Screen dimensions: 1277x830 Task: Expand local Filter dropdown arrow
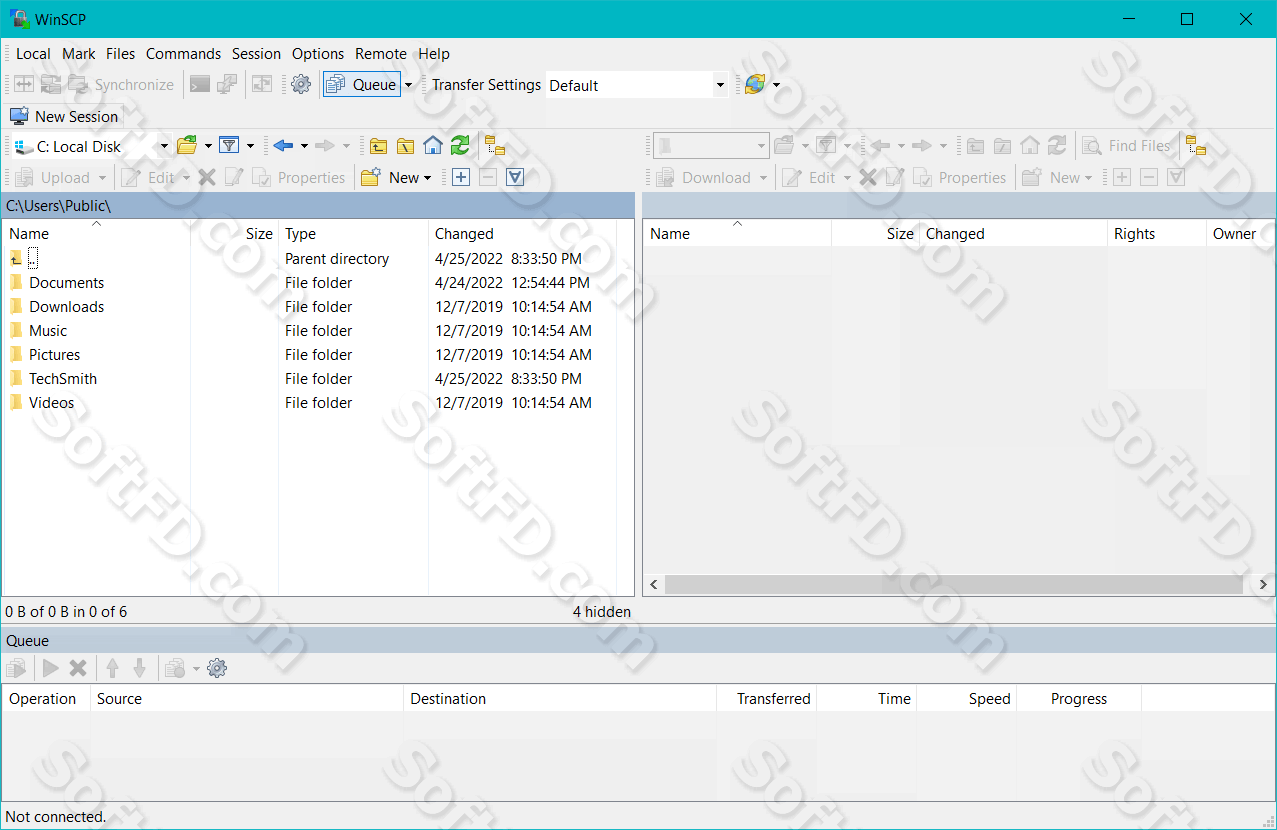pos(250,146)
